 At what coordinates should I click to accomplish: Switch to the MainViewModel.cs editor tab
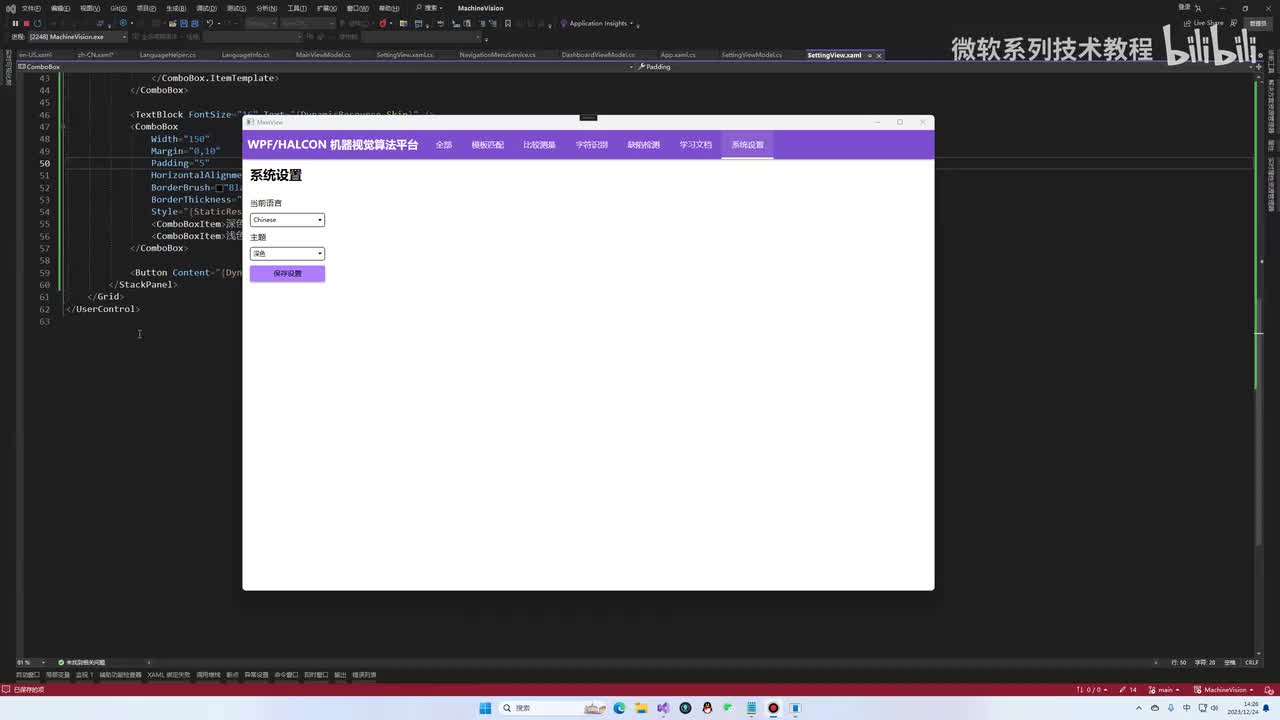point(323,55)
